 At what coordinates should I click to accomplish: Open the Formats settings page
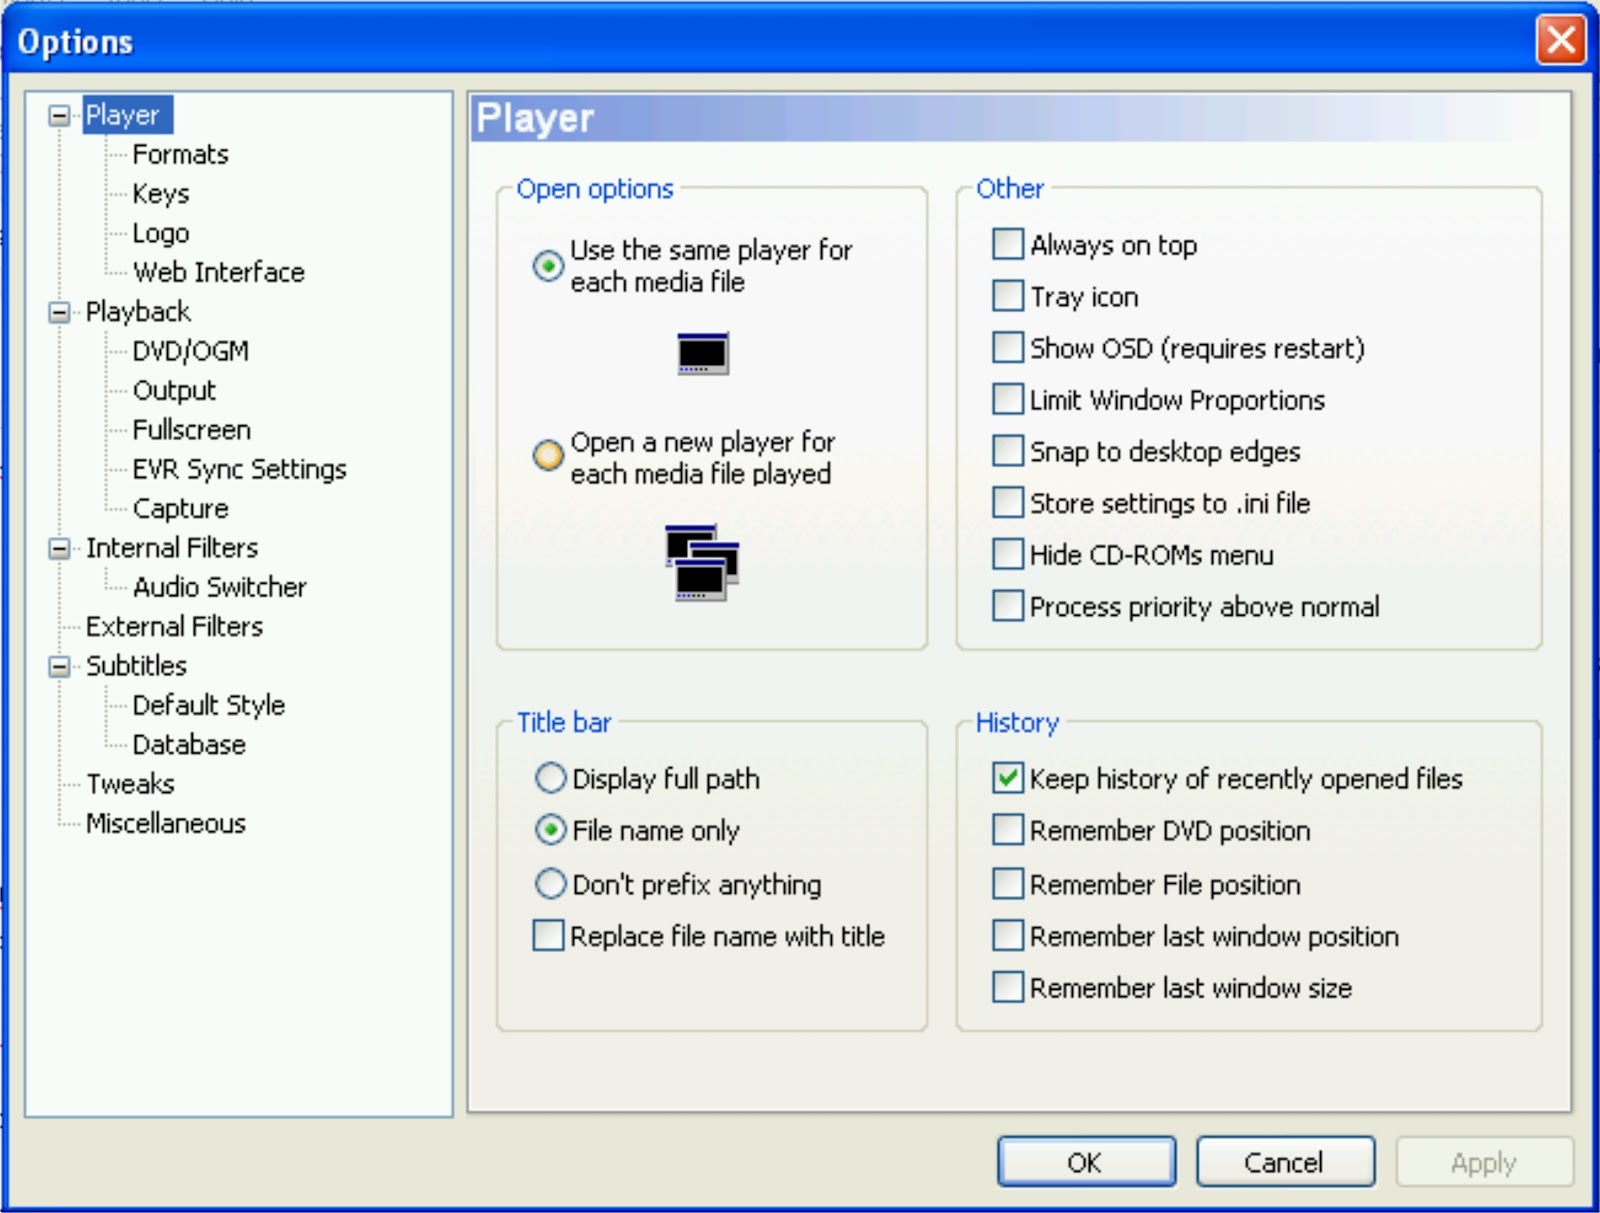181,154
